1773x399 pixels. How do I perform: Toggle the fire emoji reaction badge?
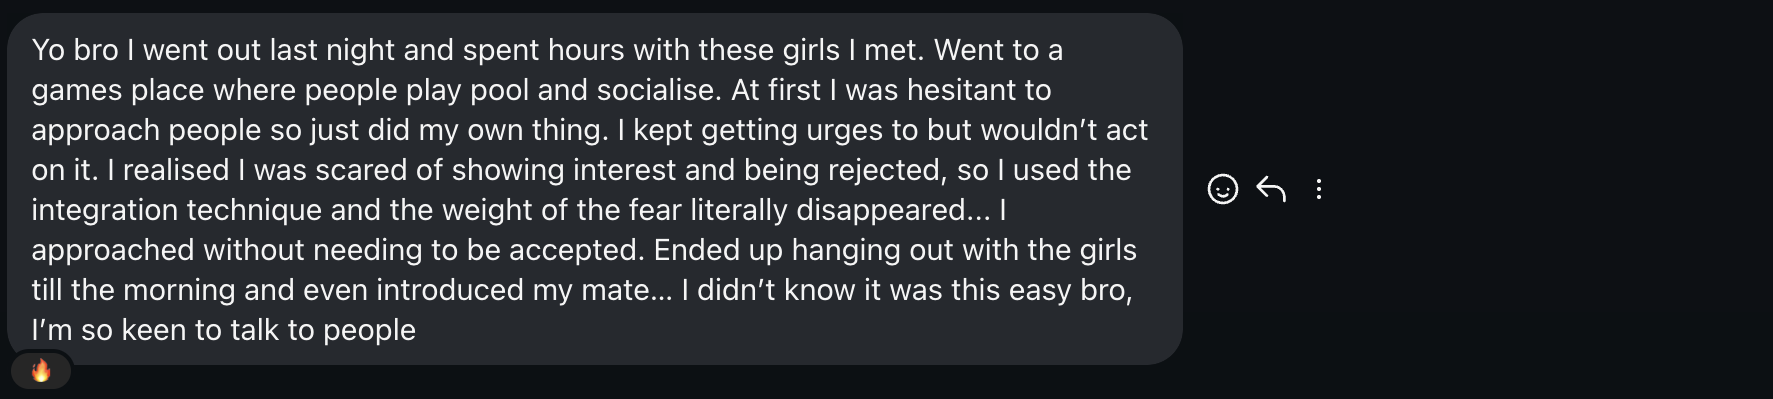(41, 371)
